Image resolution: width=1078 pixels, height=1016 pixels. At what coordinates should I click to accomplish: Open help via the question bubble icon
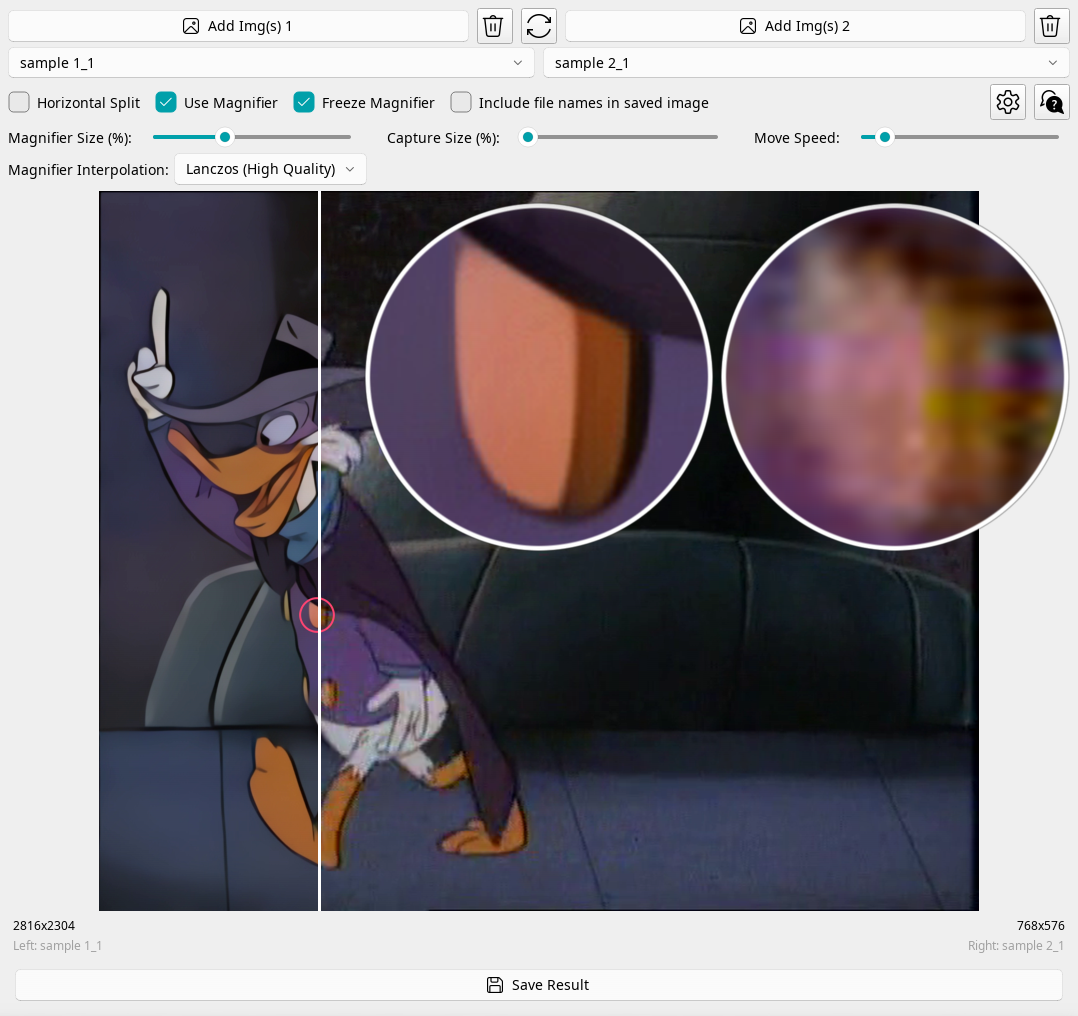1052,102
